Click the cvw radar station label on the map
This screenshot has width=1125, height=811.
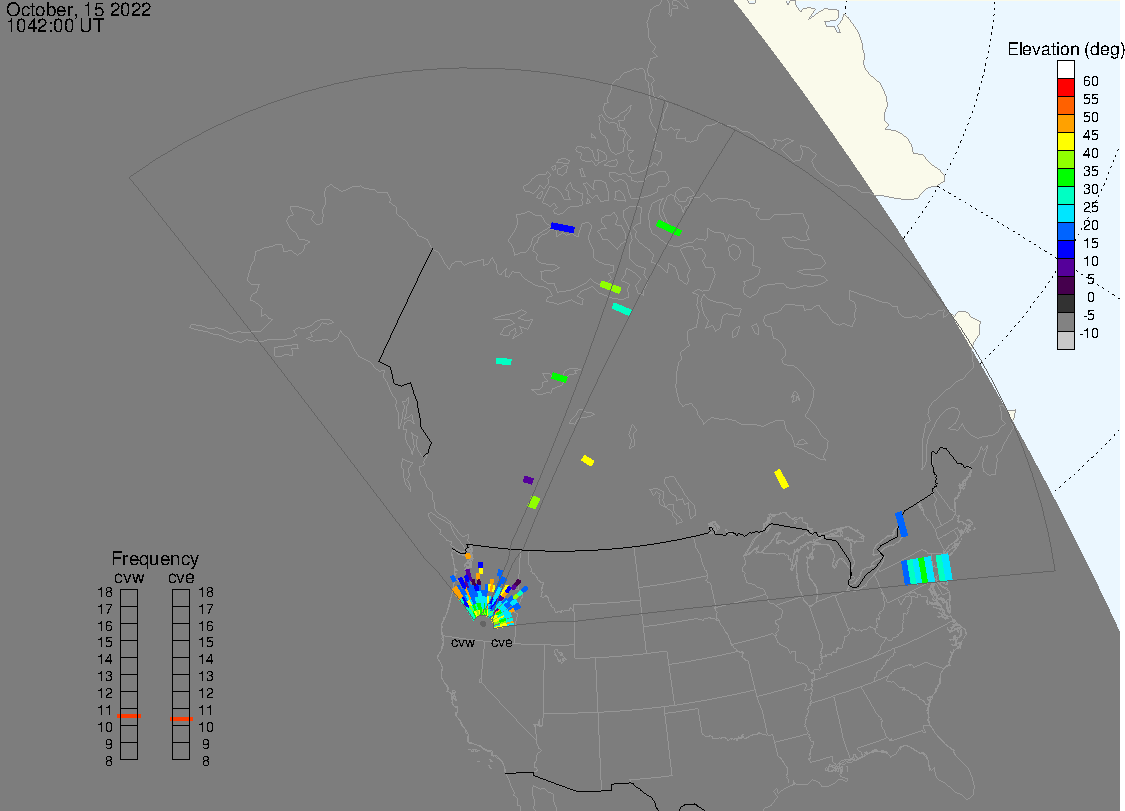[462, 642]
